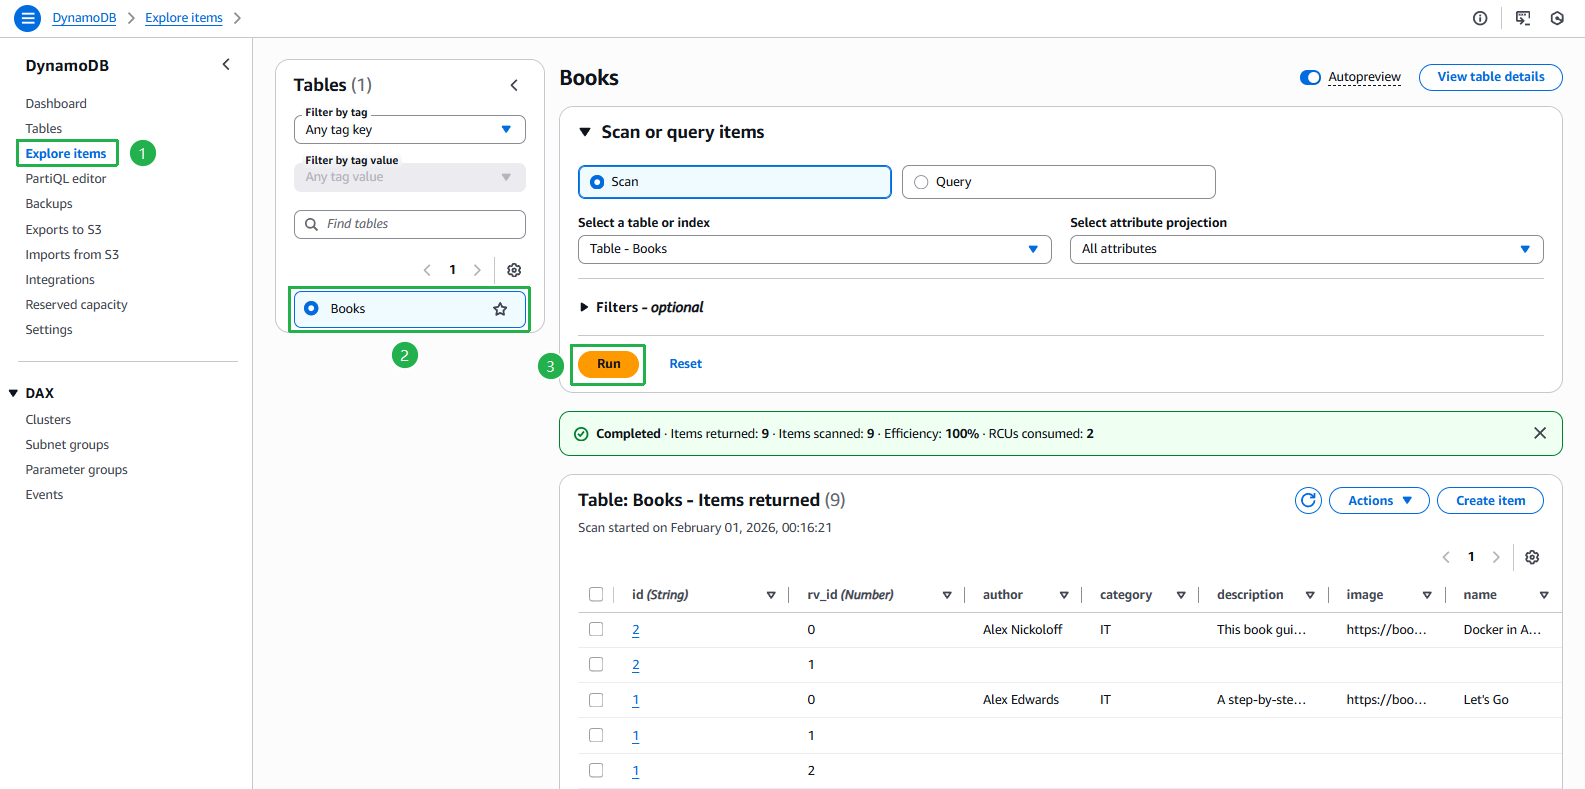
Task: Open Reserved capacity in sidebar
Action: point(76,304)
